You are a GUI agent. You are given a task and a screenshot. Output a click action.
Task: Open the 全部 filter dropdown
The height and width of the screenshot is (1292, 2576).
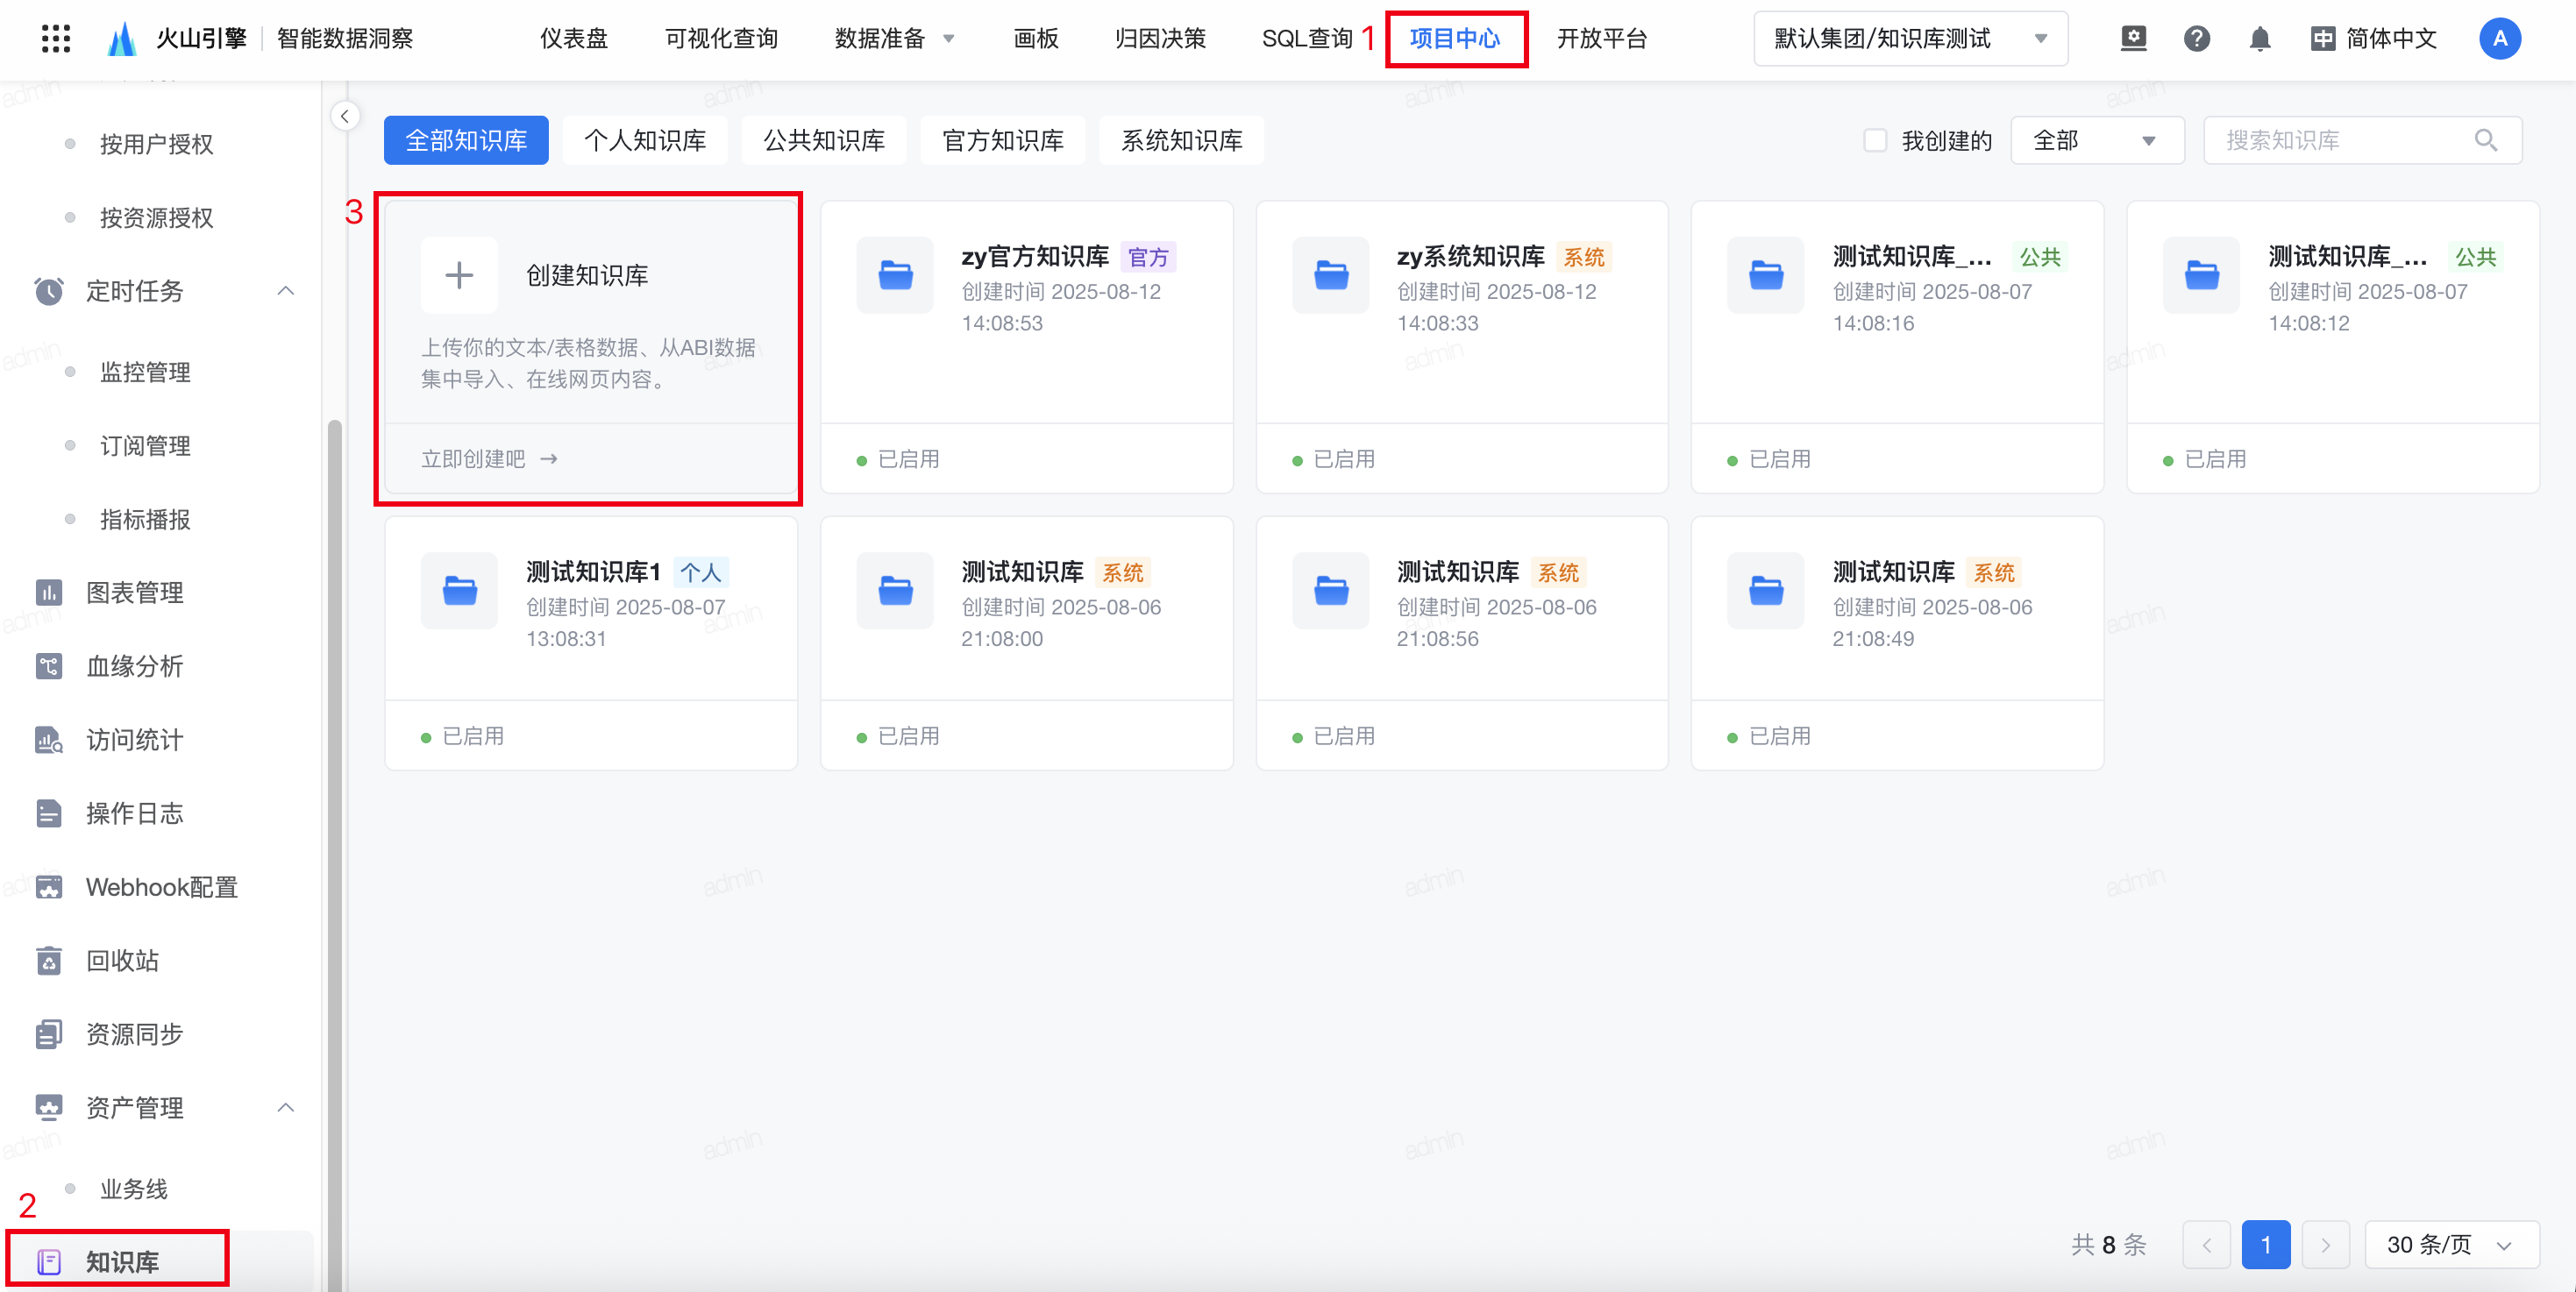coord(2096,141)
